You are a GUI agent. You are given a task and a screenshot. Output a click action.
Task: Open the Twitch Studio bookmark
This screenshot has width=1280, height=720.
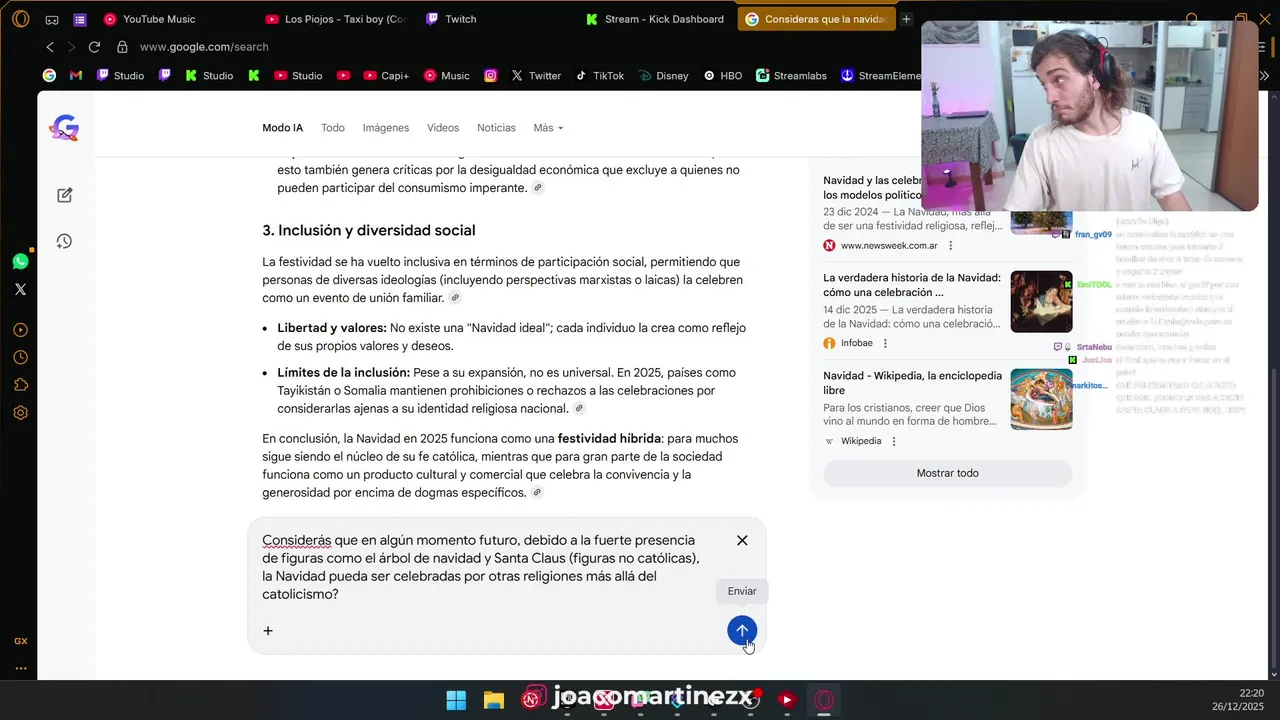click(x=120, y=75)
